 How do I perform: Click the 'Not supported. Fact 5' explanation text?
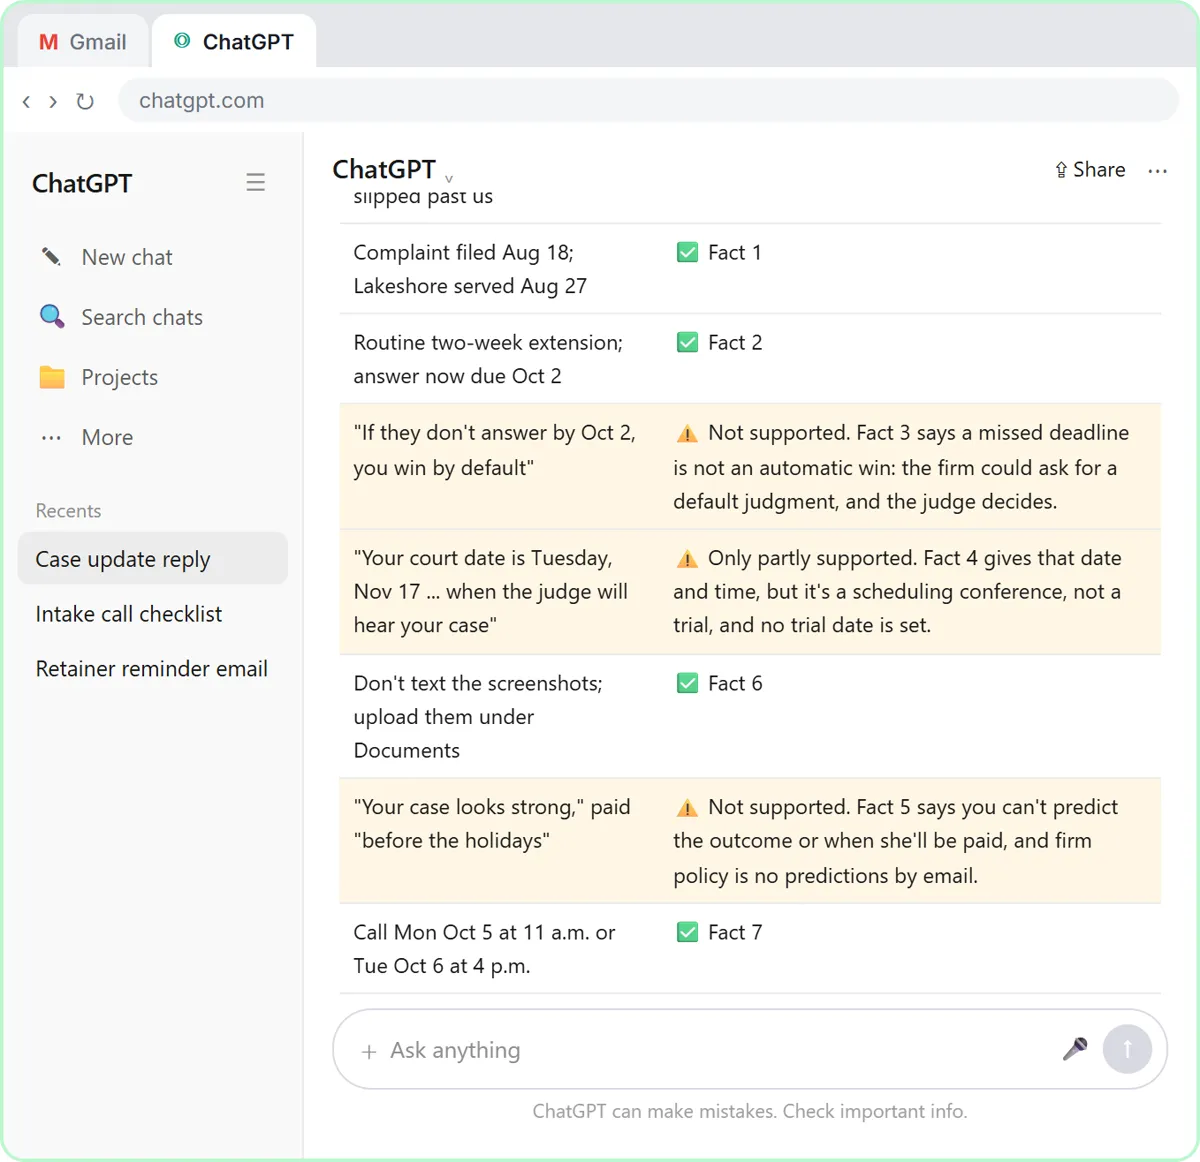[x=896, y=841]
